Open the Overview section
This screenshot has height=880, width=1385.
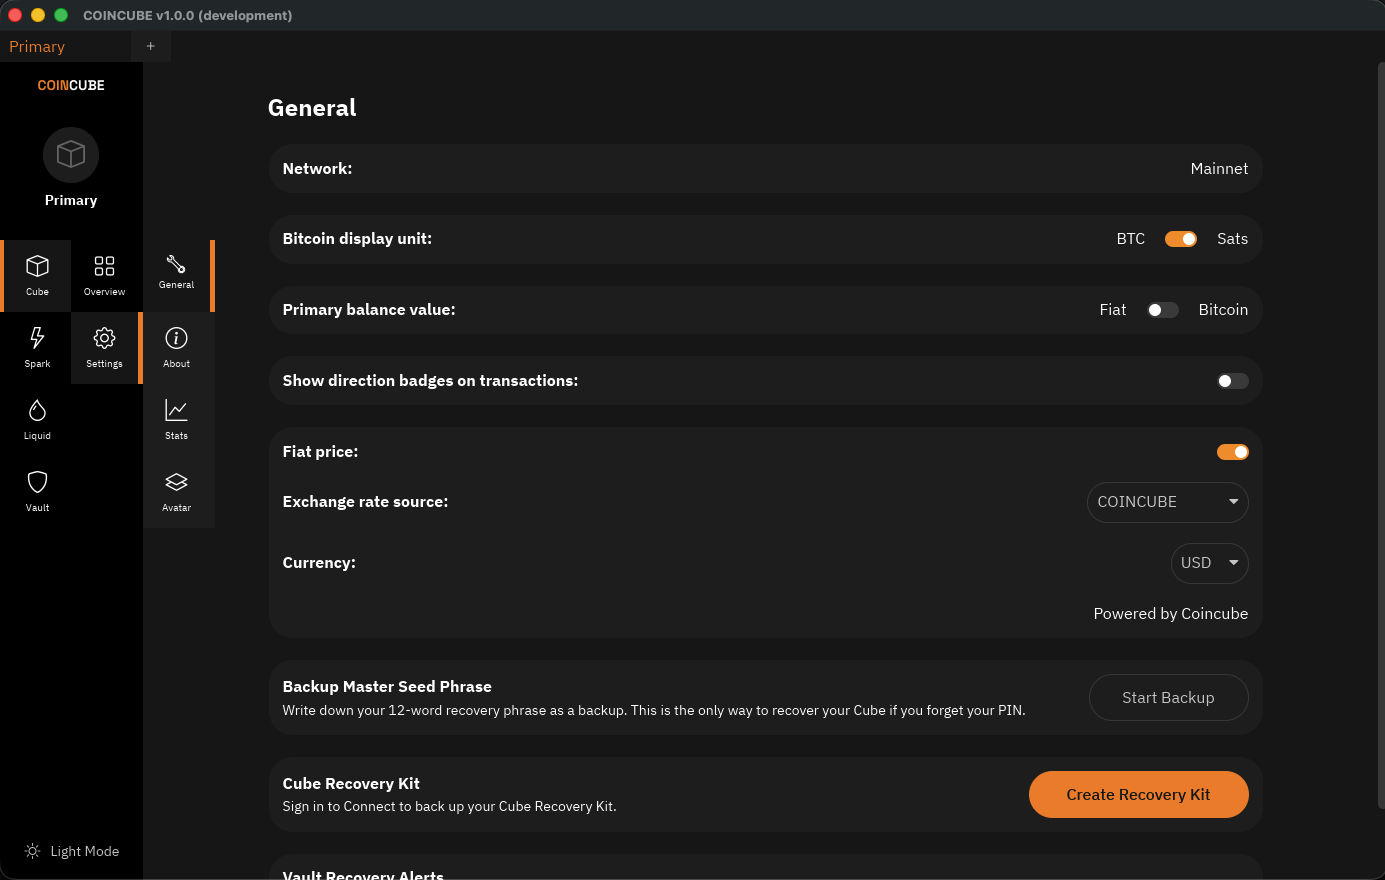[104, 276]
